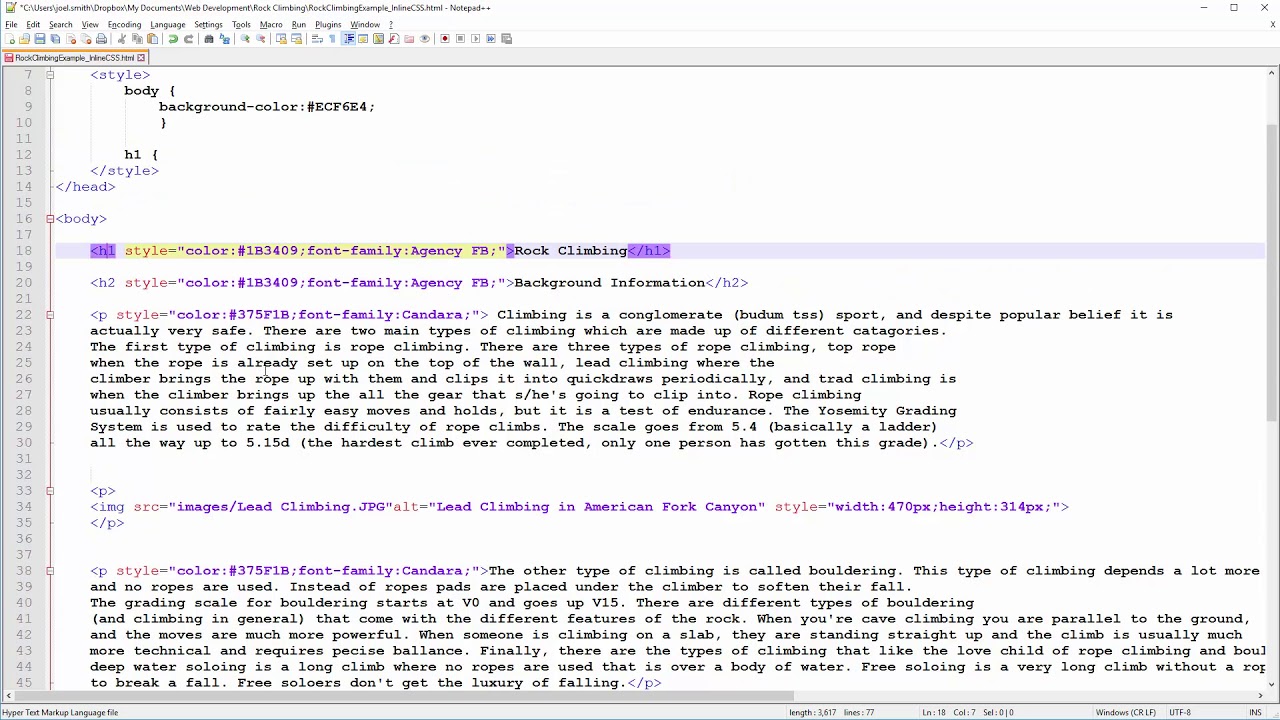Click the 'background-color:#ECF6E4;' code text

[x=267, y=107]
